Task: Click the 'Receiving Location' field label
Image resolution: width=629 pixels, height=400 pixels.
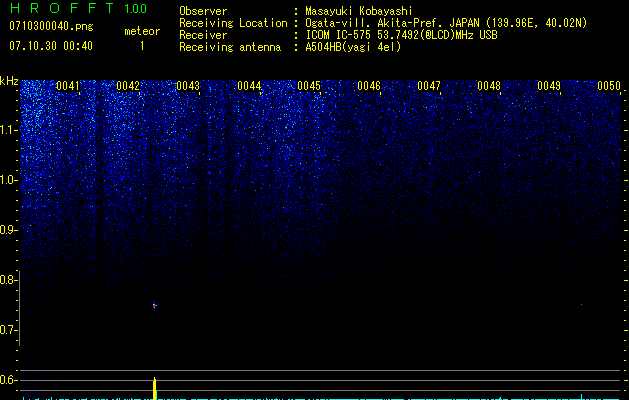Action: click(x=233, y=23)
